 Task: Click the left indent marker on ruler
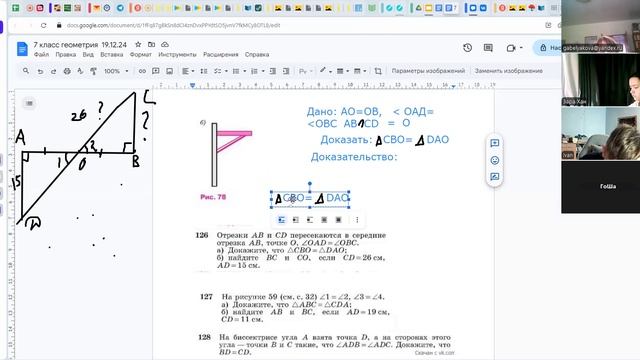click(x=192, y=85)
